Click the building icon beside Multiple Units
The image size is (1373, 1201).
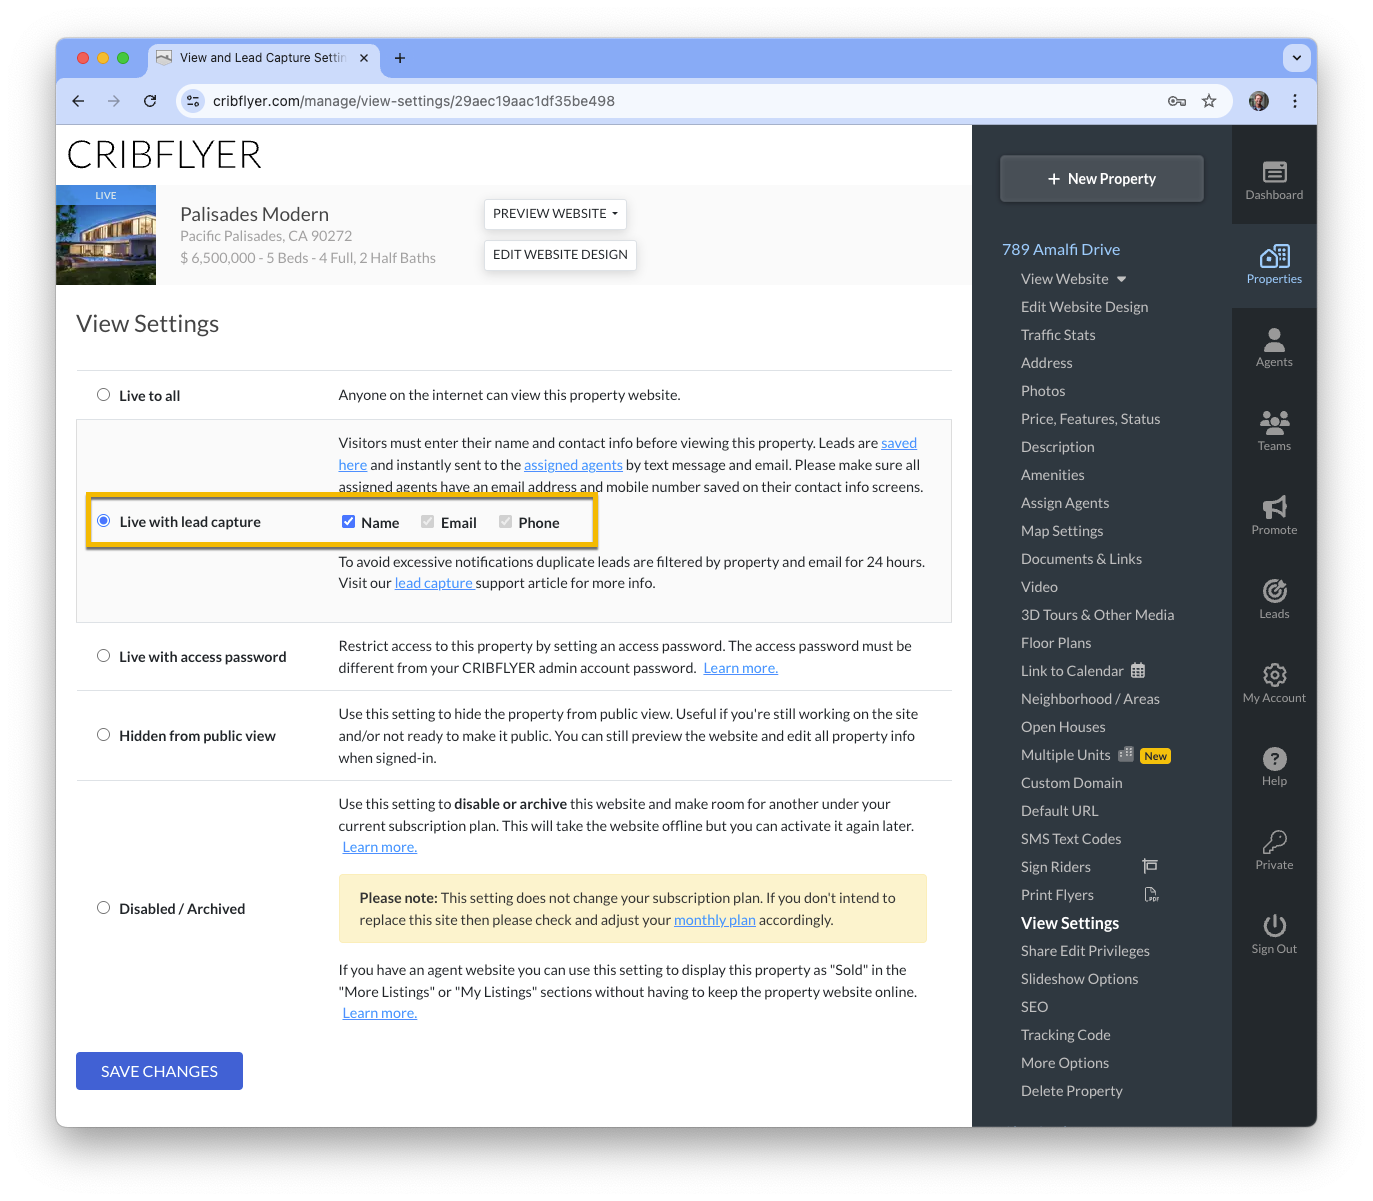point(1126,754)
